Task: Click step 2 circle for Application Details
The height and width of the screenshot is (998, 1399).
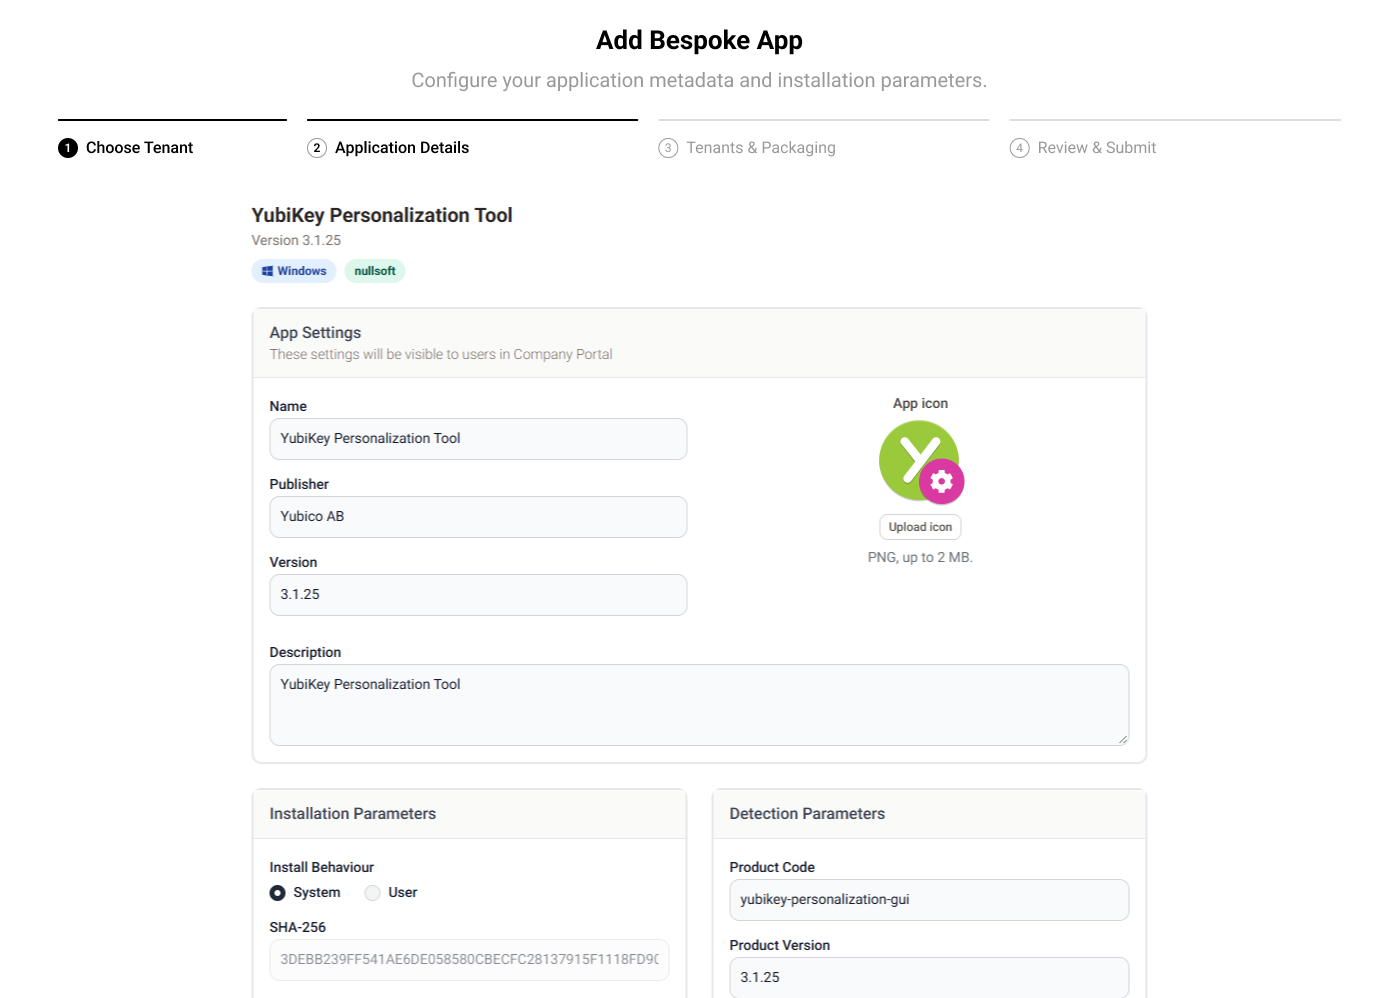Action: (x=317, y=148)
